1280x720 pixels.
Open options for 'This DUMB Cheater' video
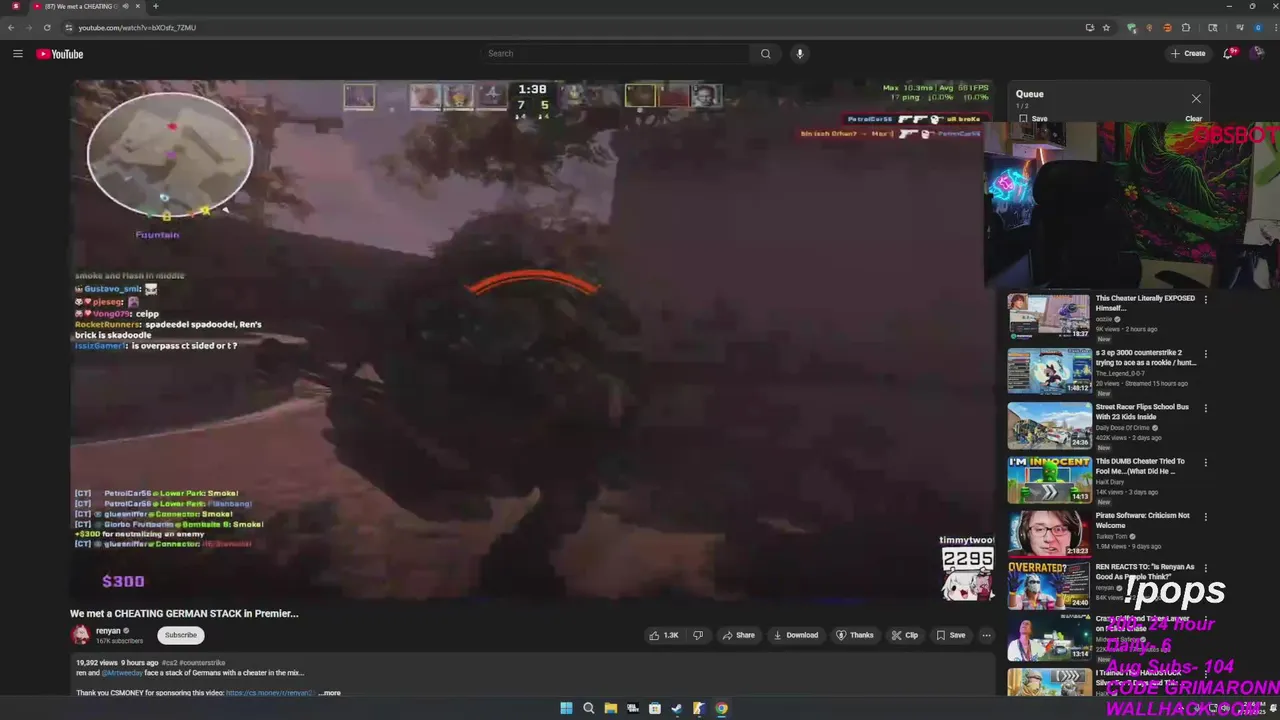(x=1205, y=463)
